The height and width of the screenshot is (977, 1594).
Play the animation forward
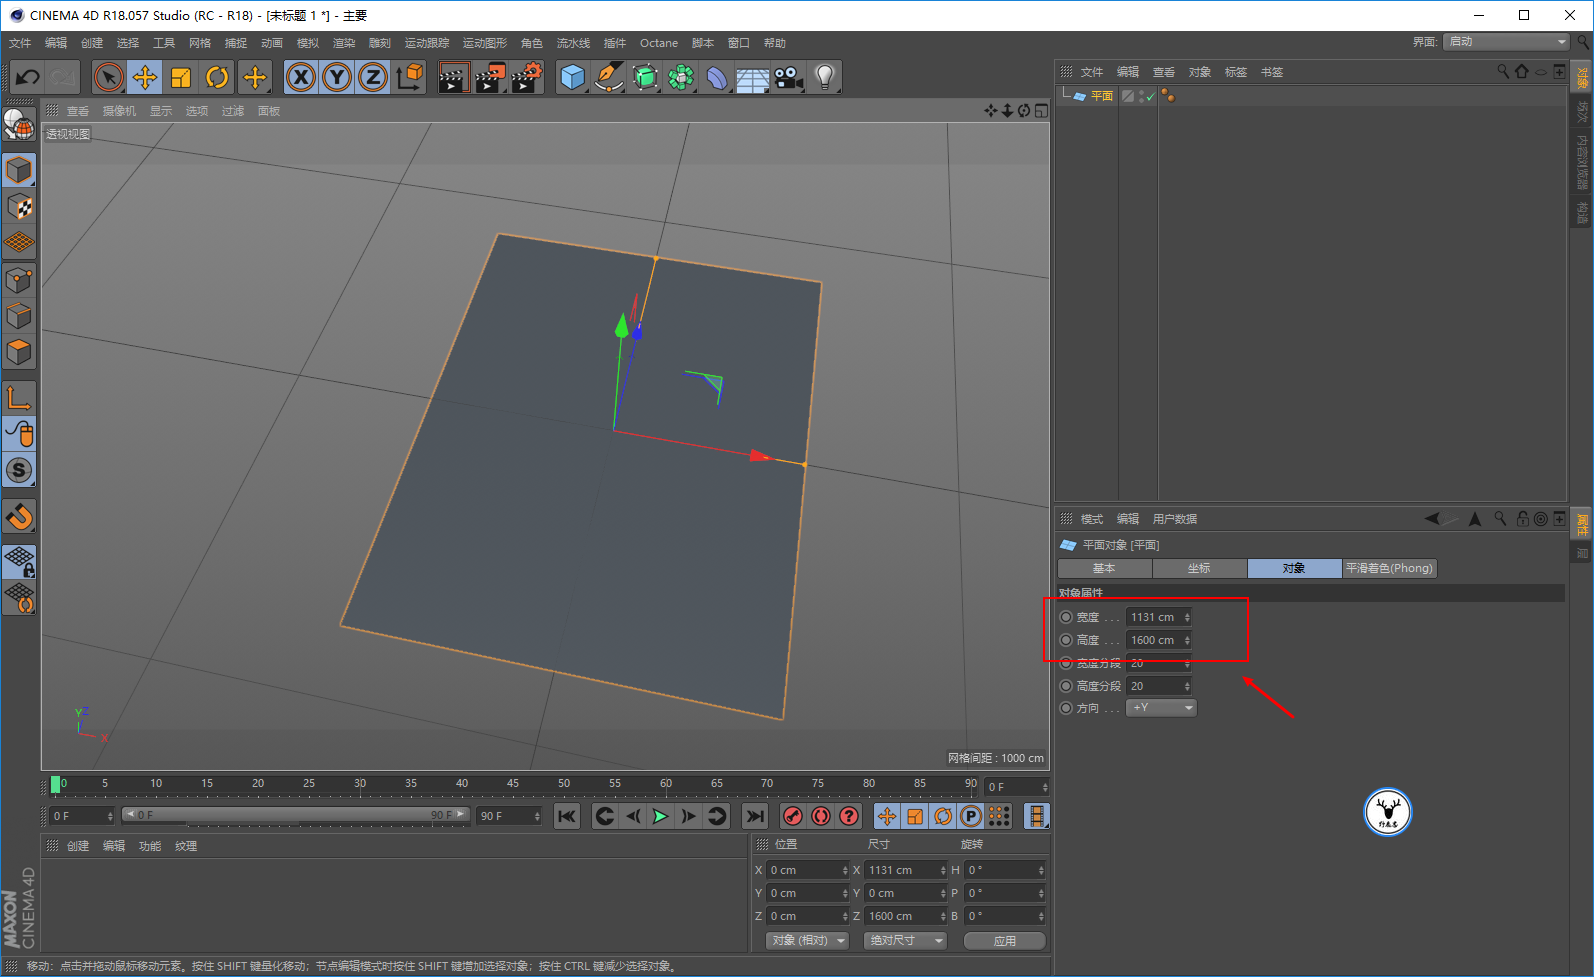(x=660, y=816)
